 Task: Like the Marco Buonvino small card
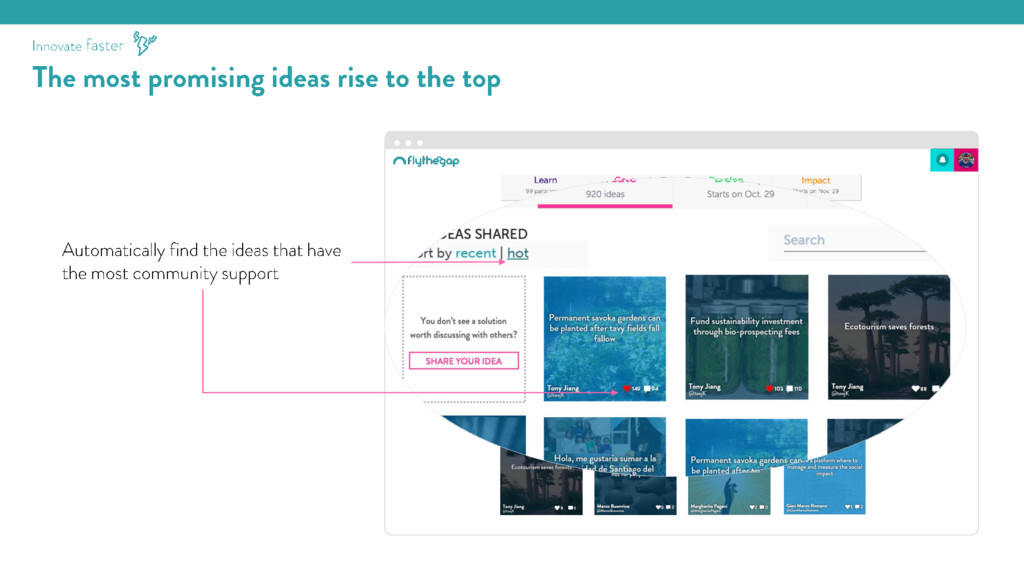[x=658, y=507]
